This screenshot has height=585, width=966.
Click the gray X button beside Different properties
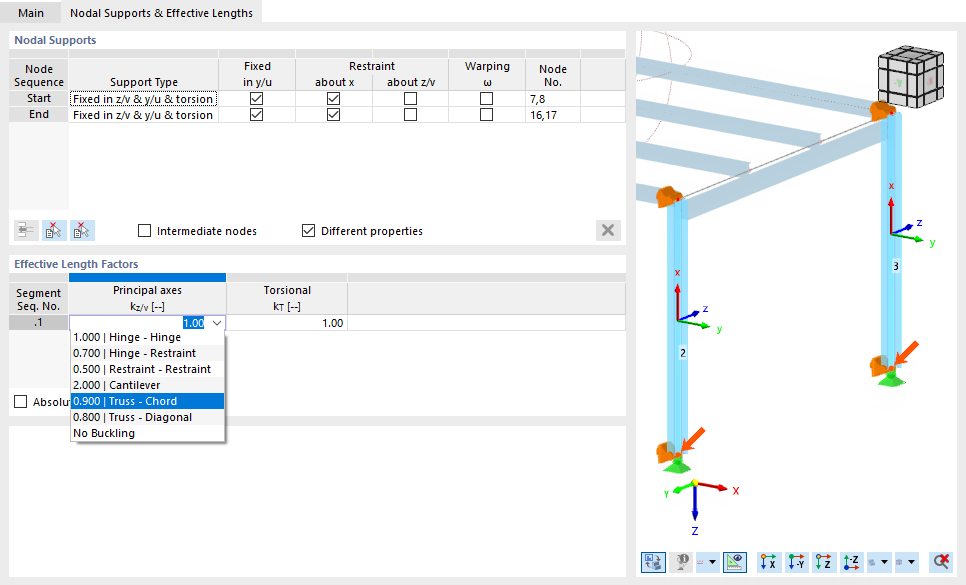pyautogui.click(x=608, y=230)
